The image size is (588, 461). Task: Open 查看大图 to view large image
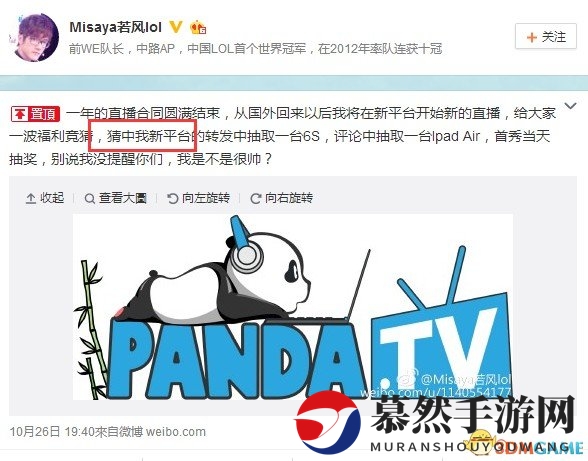pyautogui.click(x=116, y=198)
